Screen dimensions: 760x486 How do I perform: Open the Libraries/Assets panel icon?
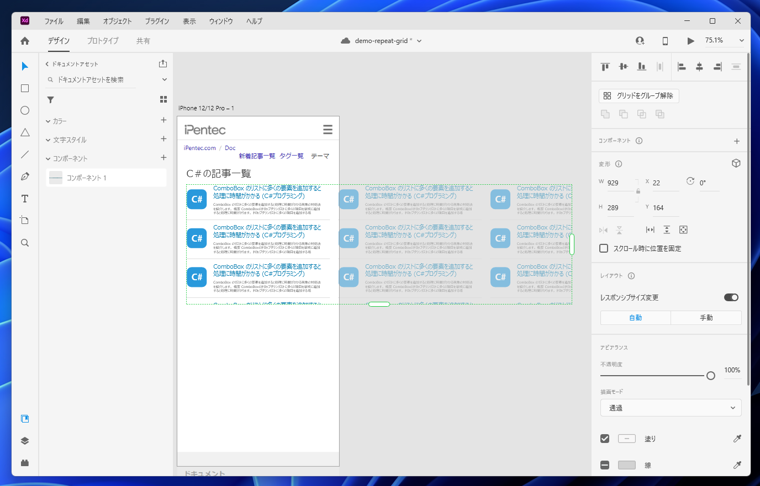pos(25,419)
